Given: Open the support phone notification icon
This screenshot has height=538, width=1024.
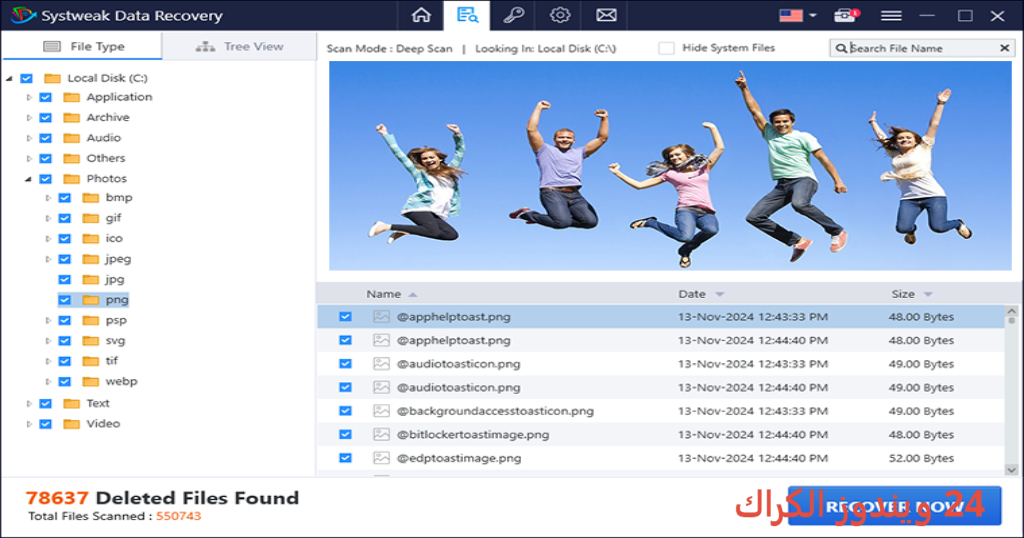Looking at the screenshot, I should coord(846,15).
